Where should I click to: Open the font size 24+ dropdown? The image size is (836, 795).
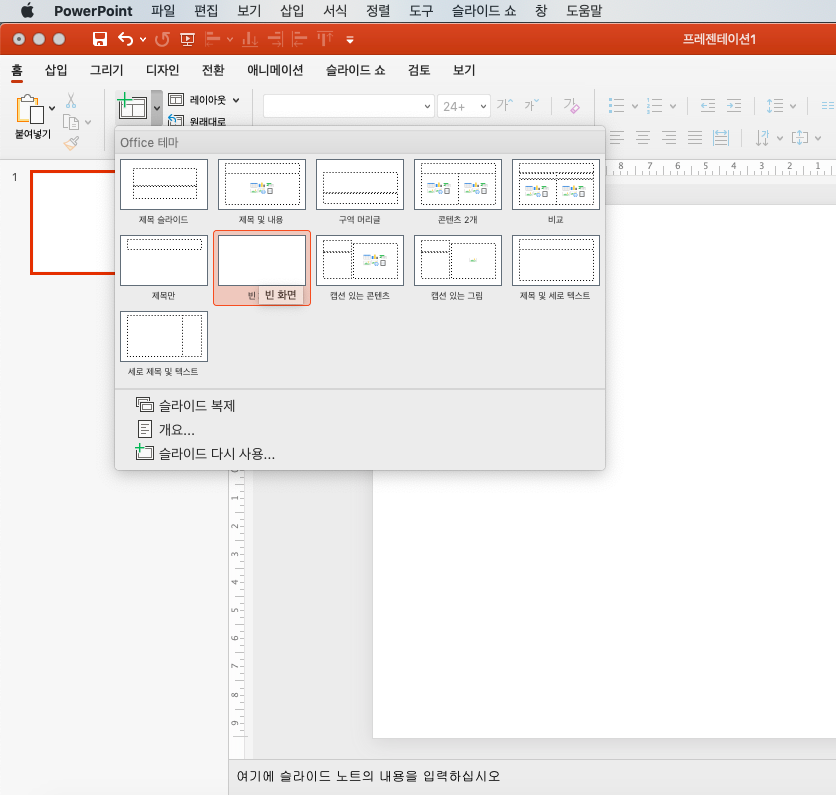pyautogui.click(x=483, y=106)
